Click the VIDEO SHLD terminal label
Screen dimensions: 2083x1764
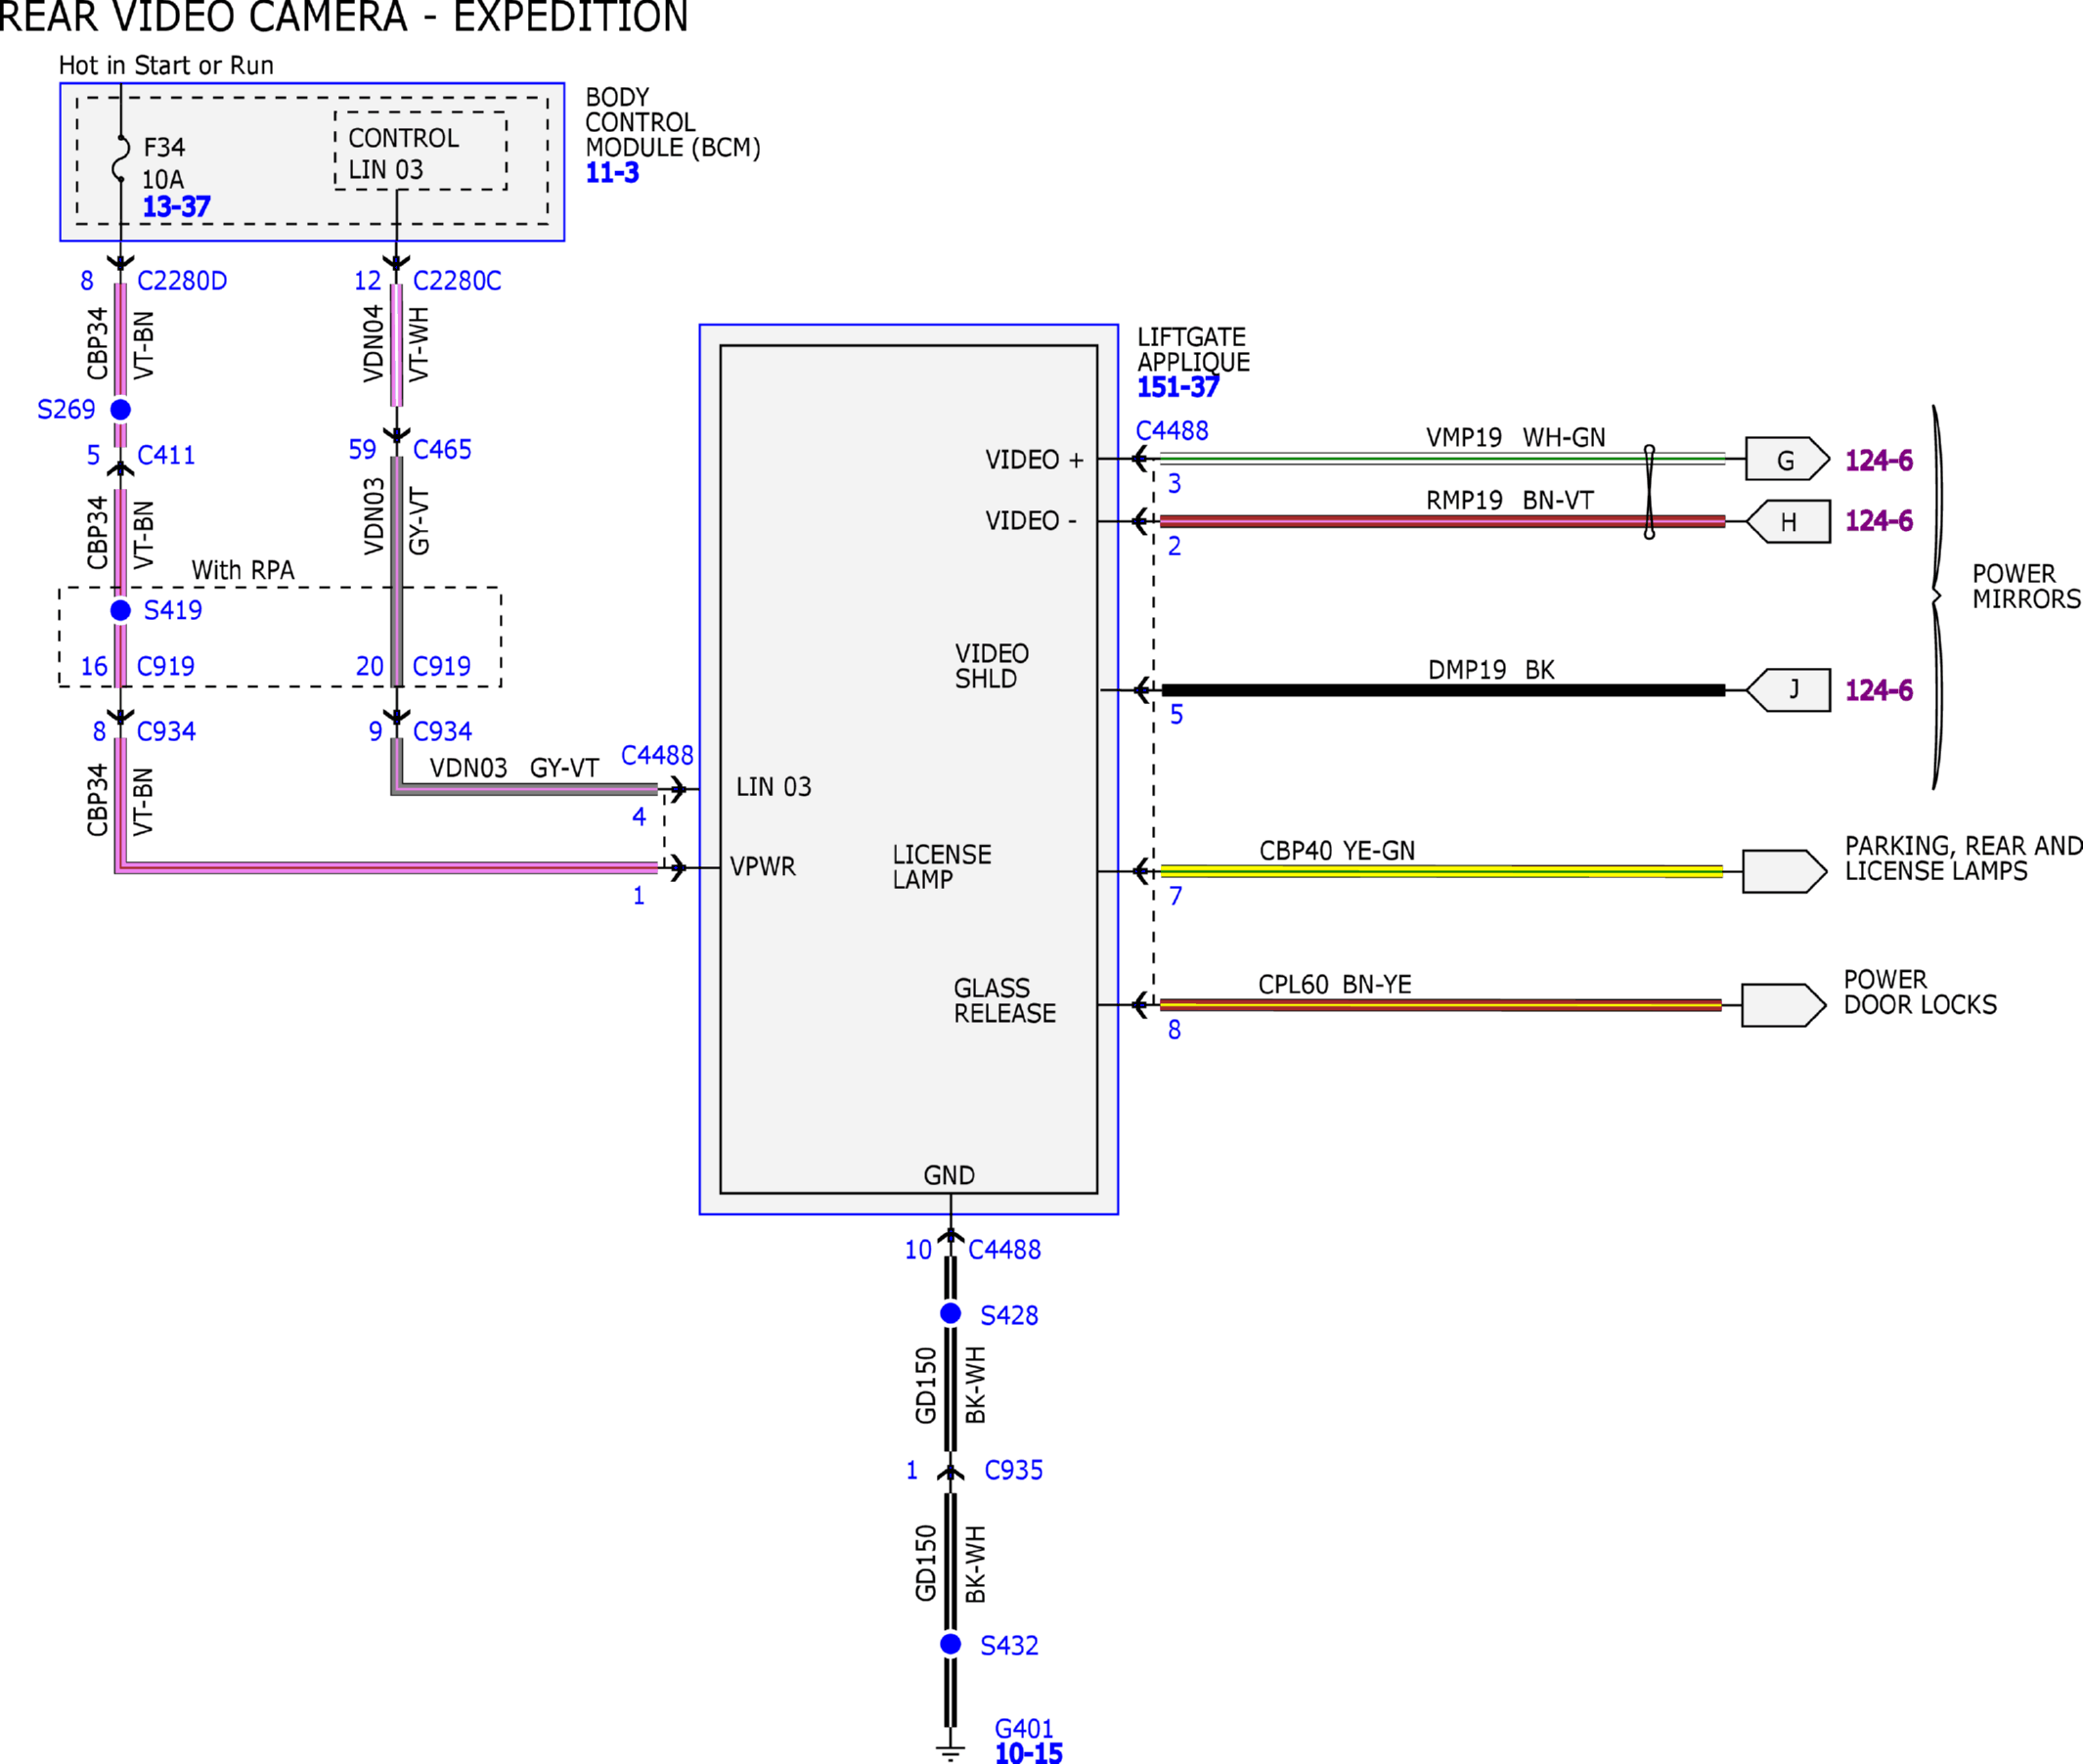(x=992, y=666)
